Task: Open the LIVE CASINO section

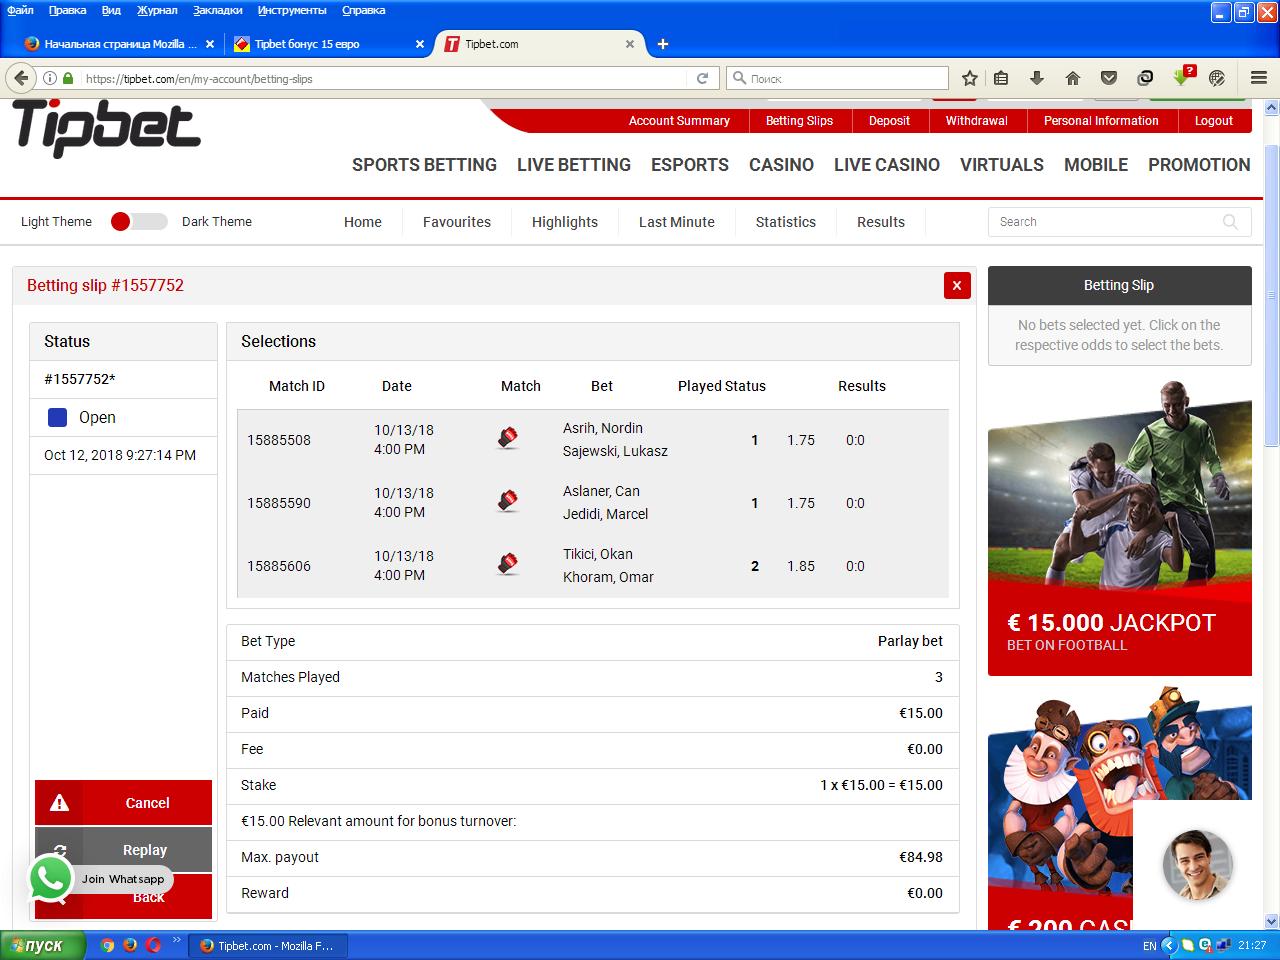Action: tap(887, 165)
